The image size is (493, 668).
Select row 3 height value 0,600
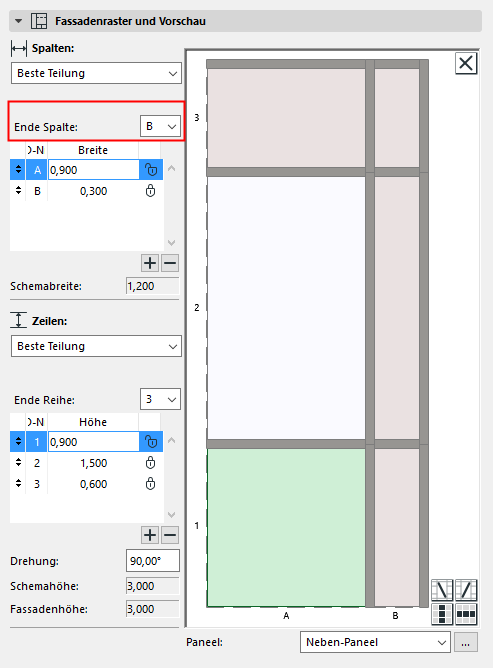(x=93, y=484)
